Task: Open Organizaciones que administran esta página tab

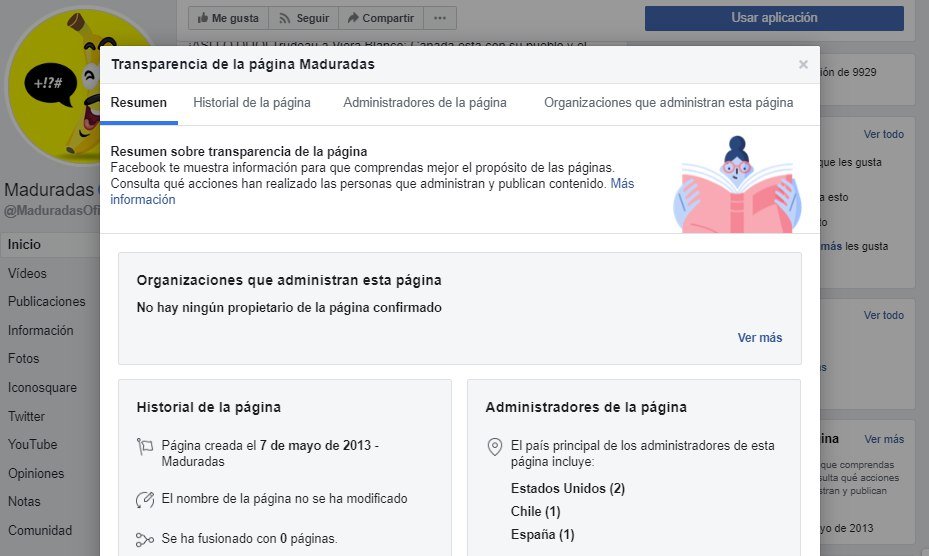Action: click(x=668, y=103)
